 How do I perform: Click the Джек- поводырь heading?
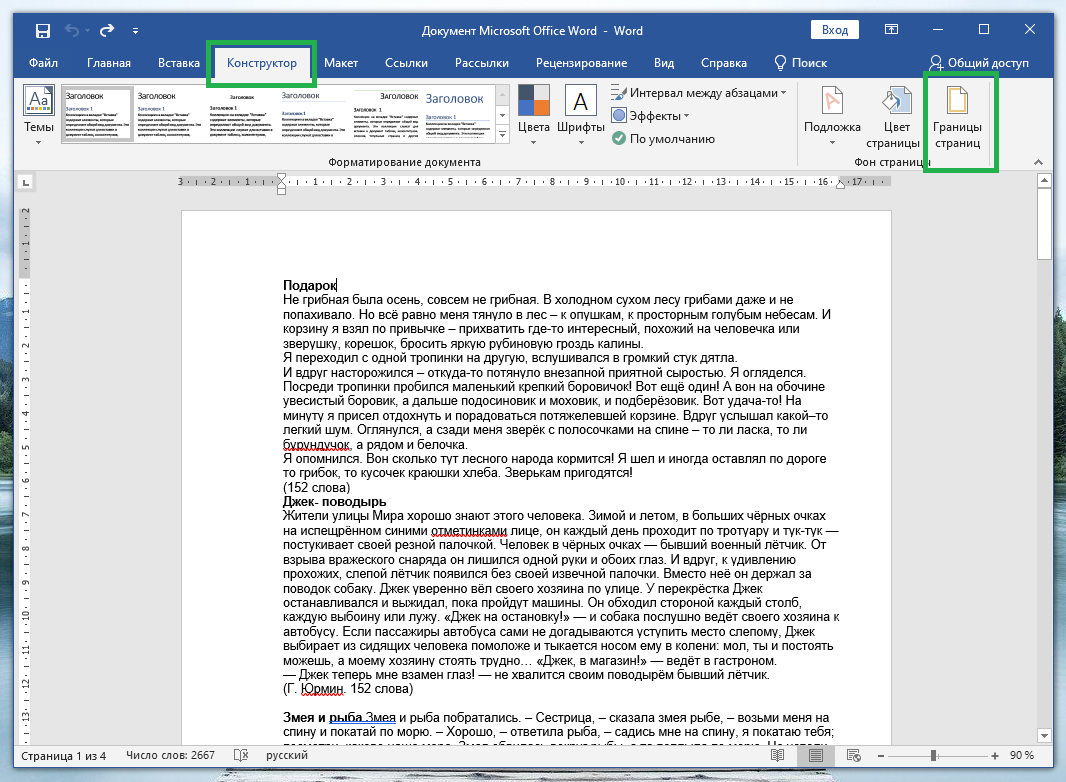[334, 502]
